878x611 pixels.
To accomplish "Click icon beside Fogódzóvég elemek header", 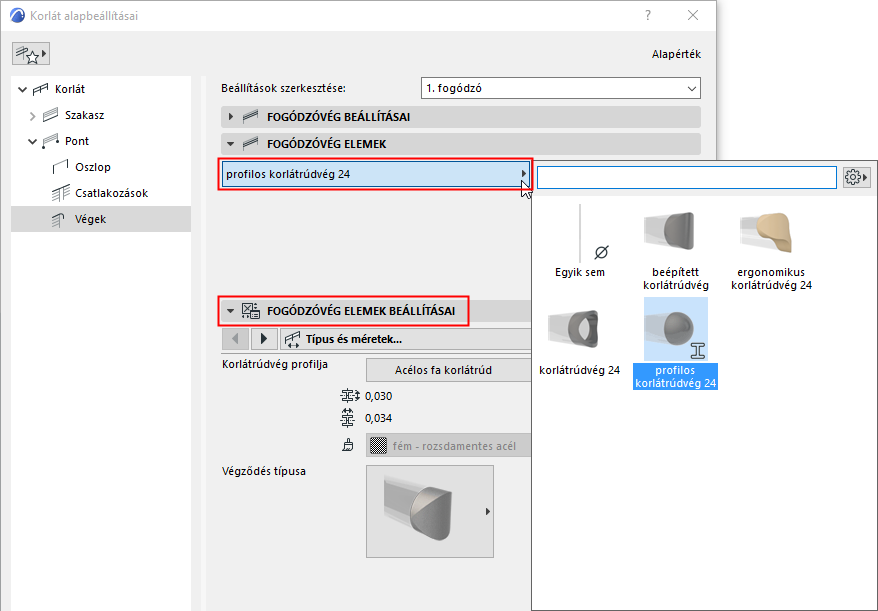I will click(250, 144).
